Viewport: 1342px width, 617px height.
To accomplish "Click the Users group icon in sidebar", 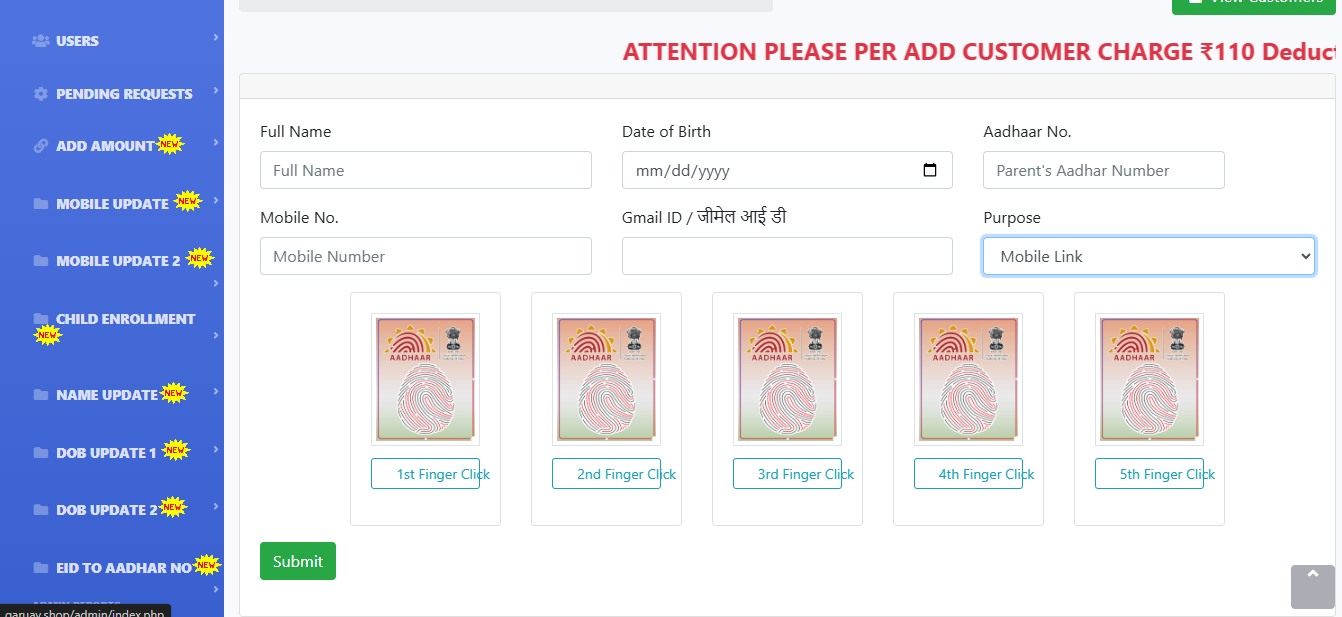I will (x=41, y=41).
